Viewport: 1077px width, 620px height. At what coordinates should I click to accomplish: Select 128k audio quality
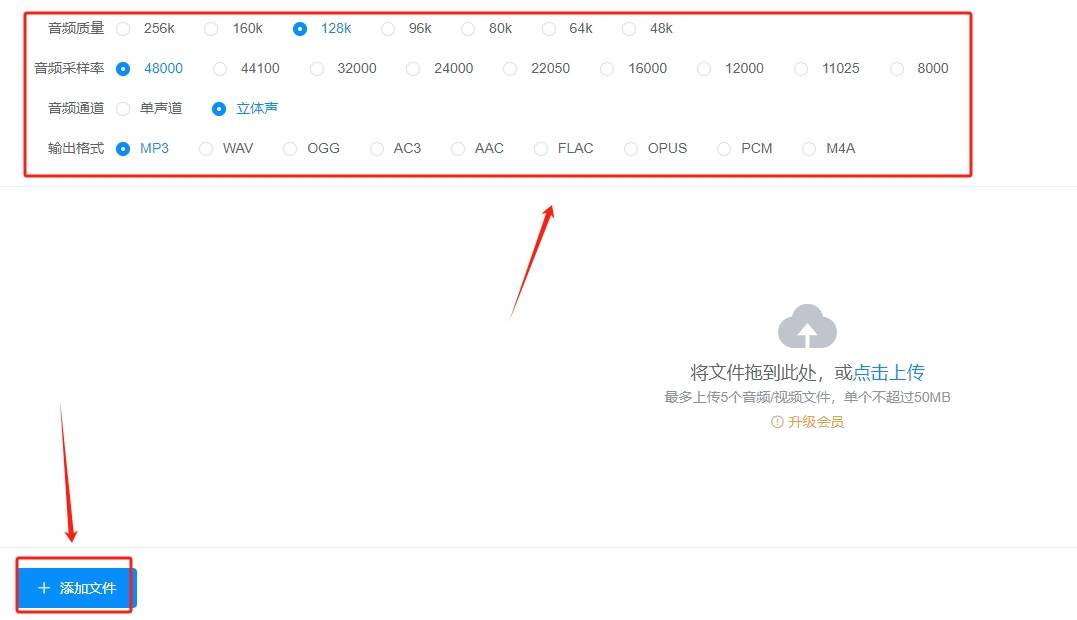[x=299, y=29]
